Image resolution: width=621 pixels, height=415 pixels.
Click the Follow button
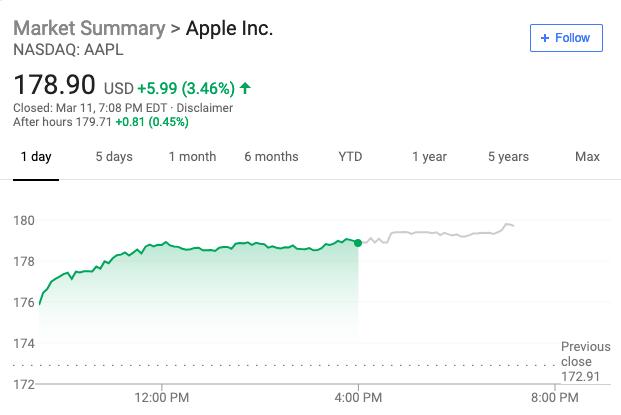point(566,38)
